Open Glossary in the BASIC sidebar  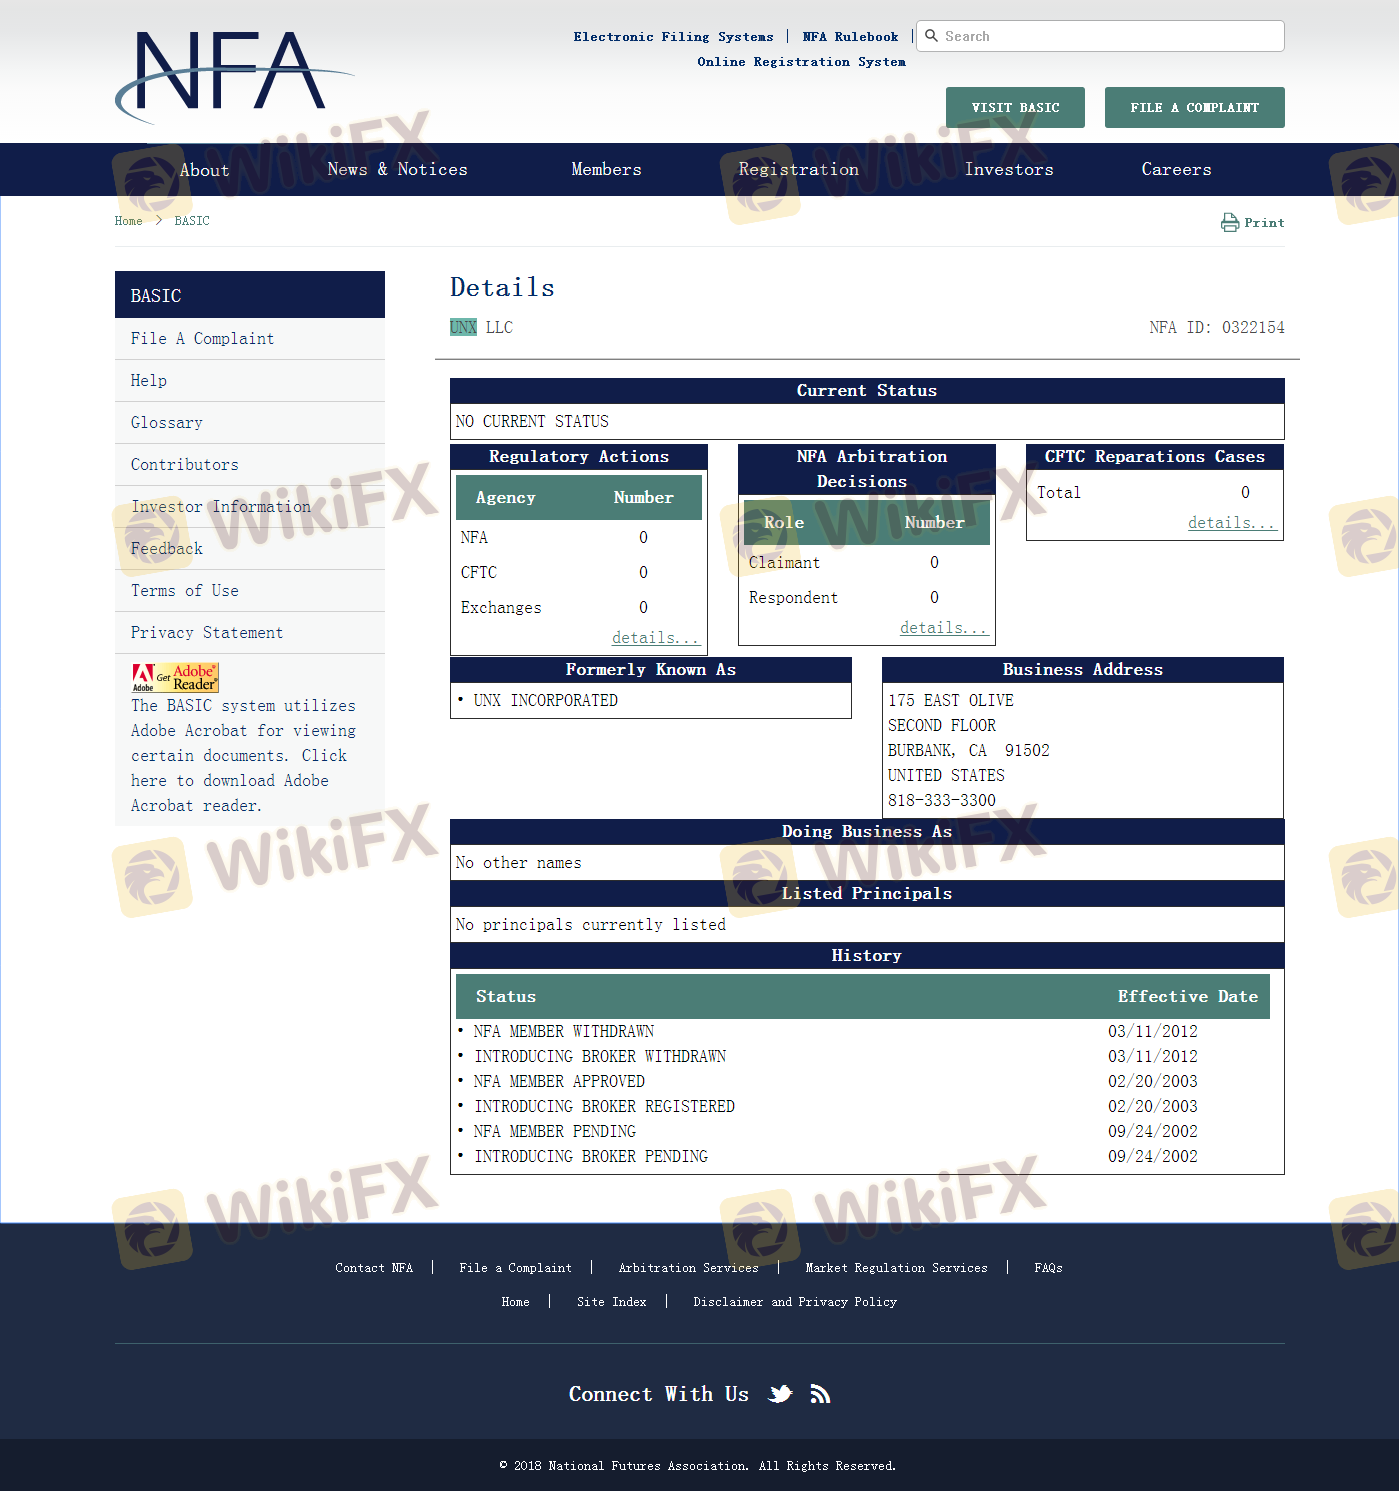tap(166, 423)
